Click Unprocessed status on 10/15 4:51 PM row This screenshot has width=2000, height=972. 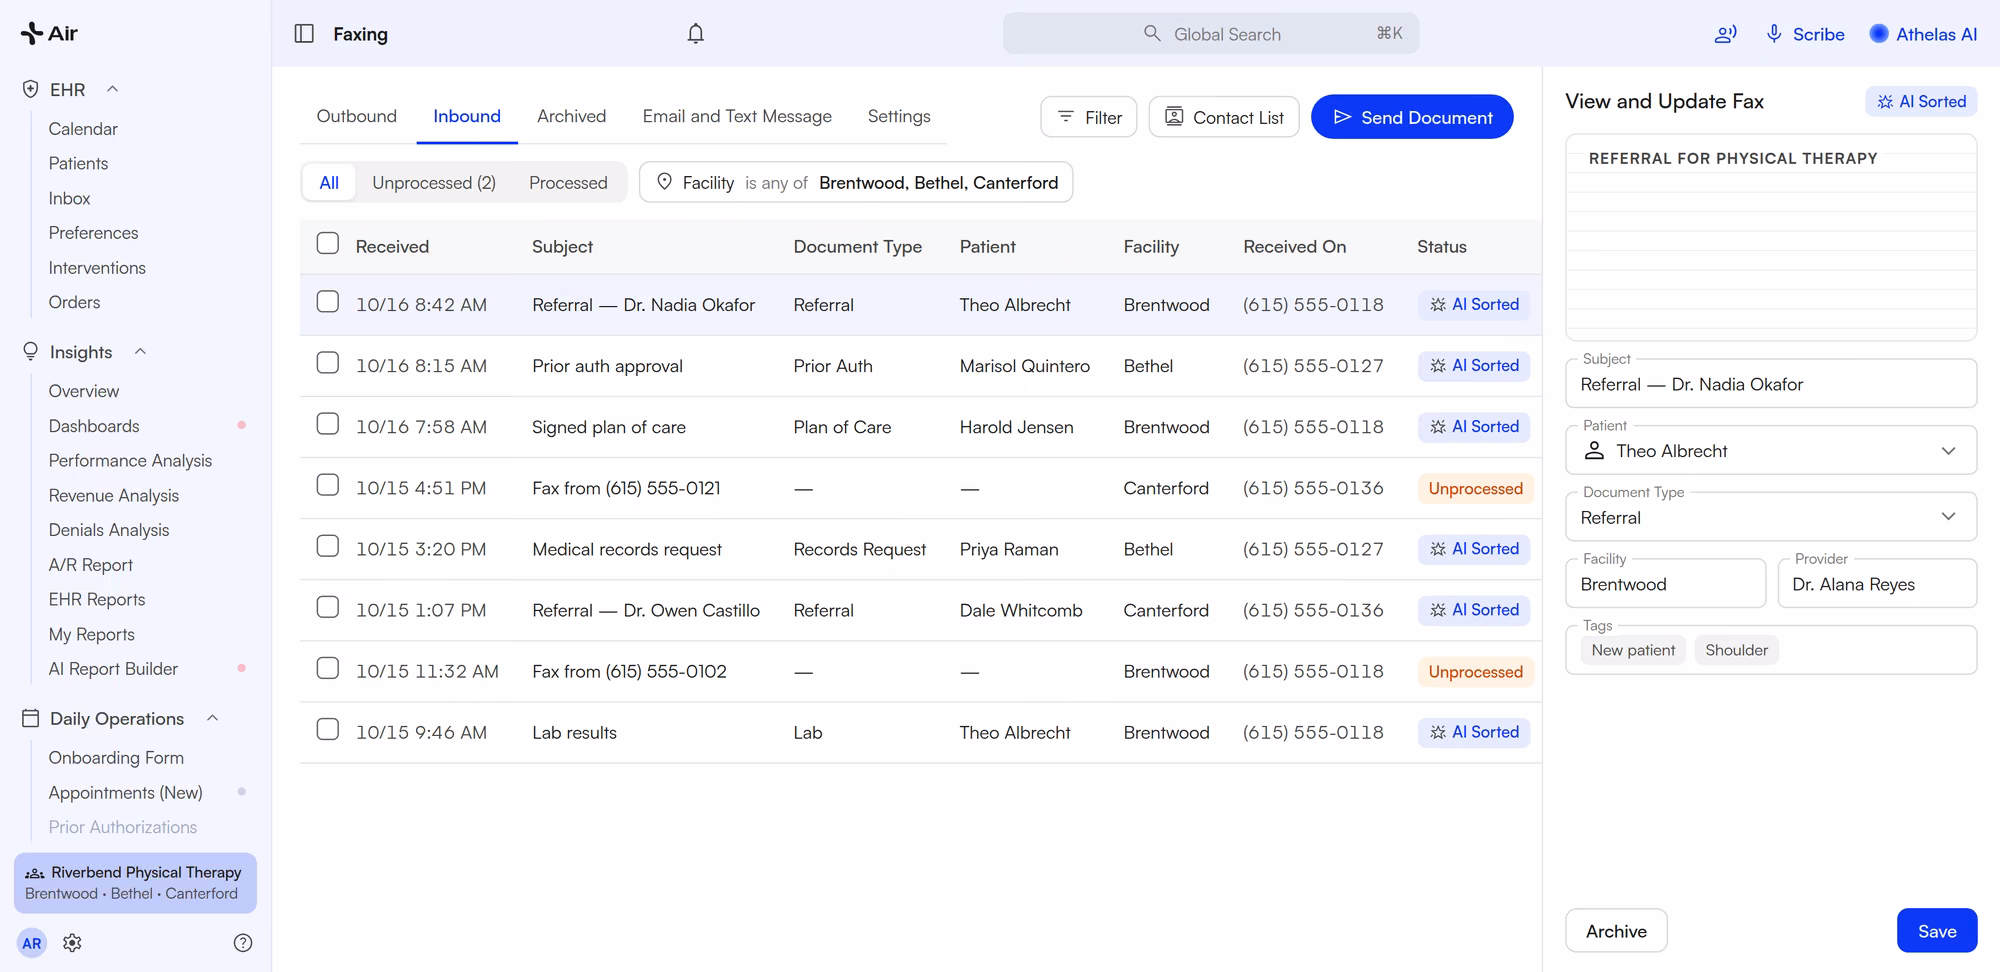1475,488
